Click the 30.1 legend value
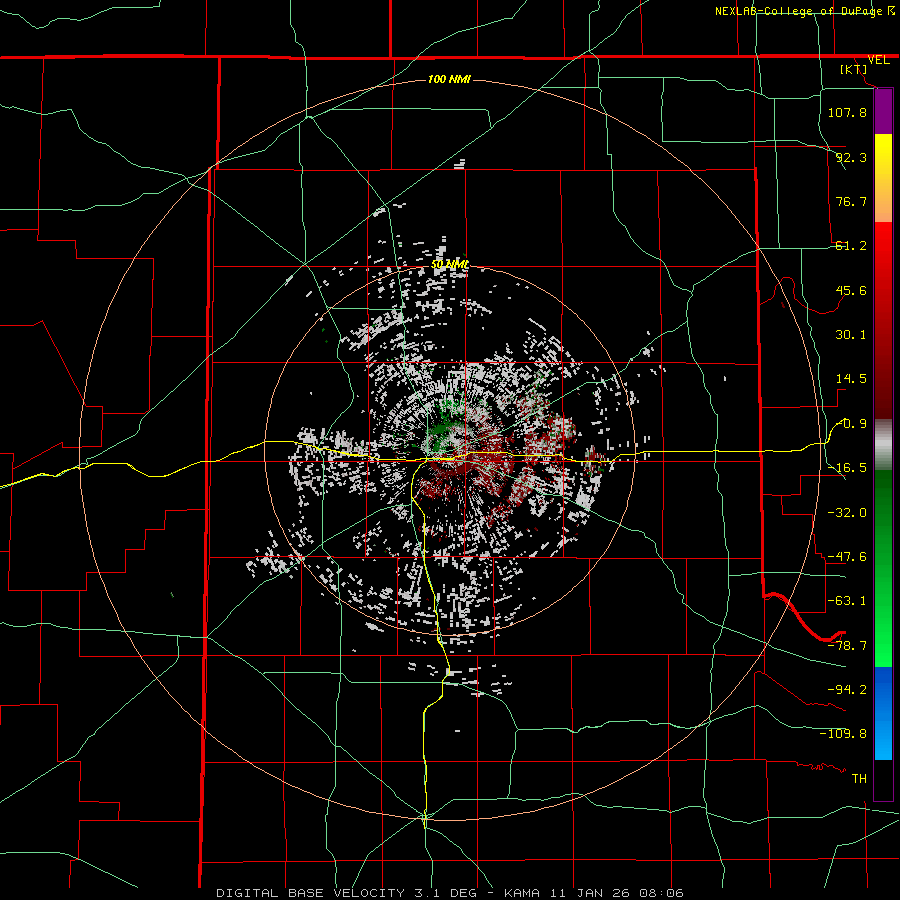900x900 pixels. (851, 335)
